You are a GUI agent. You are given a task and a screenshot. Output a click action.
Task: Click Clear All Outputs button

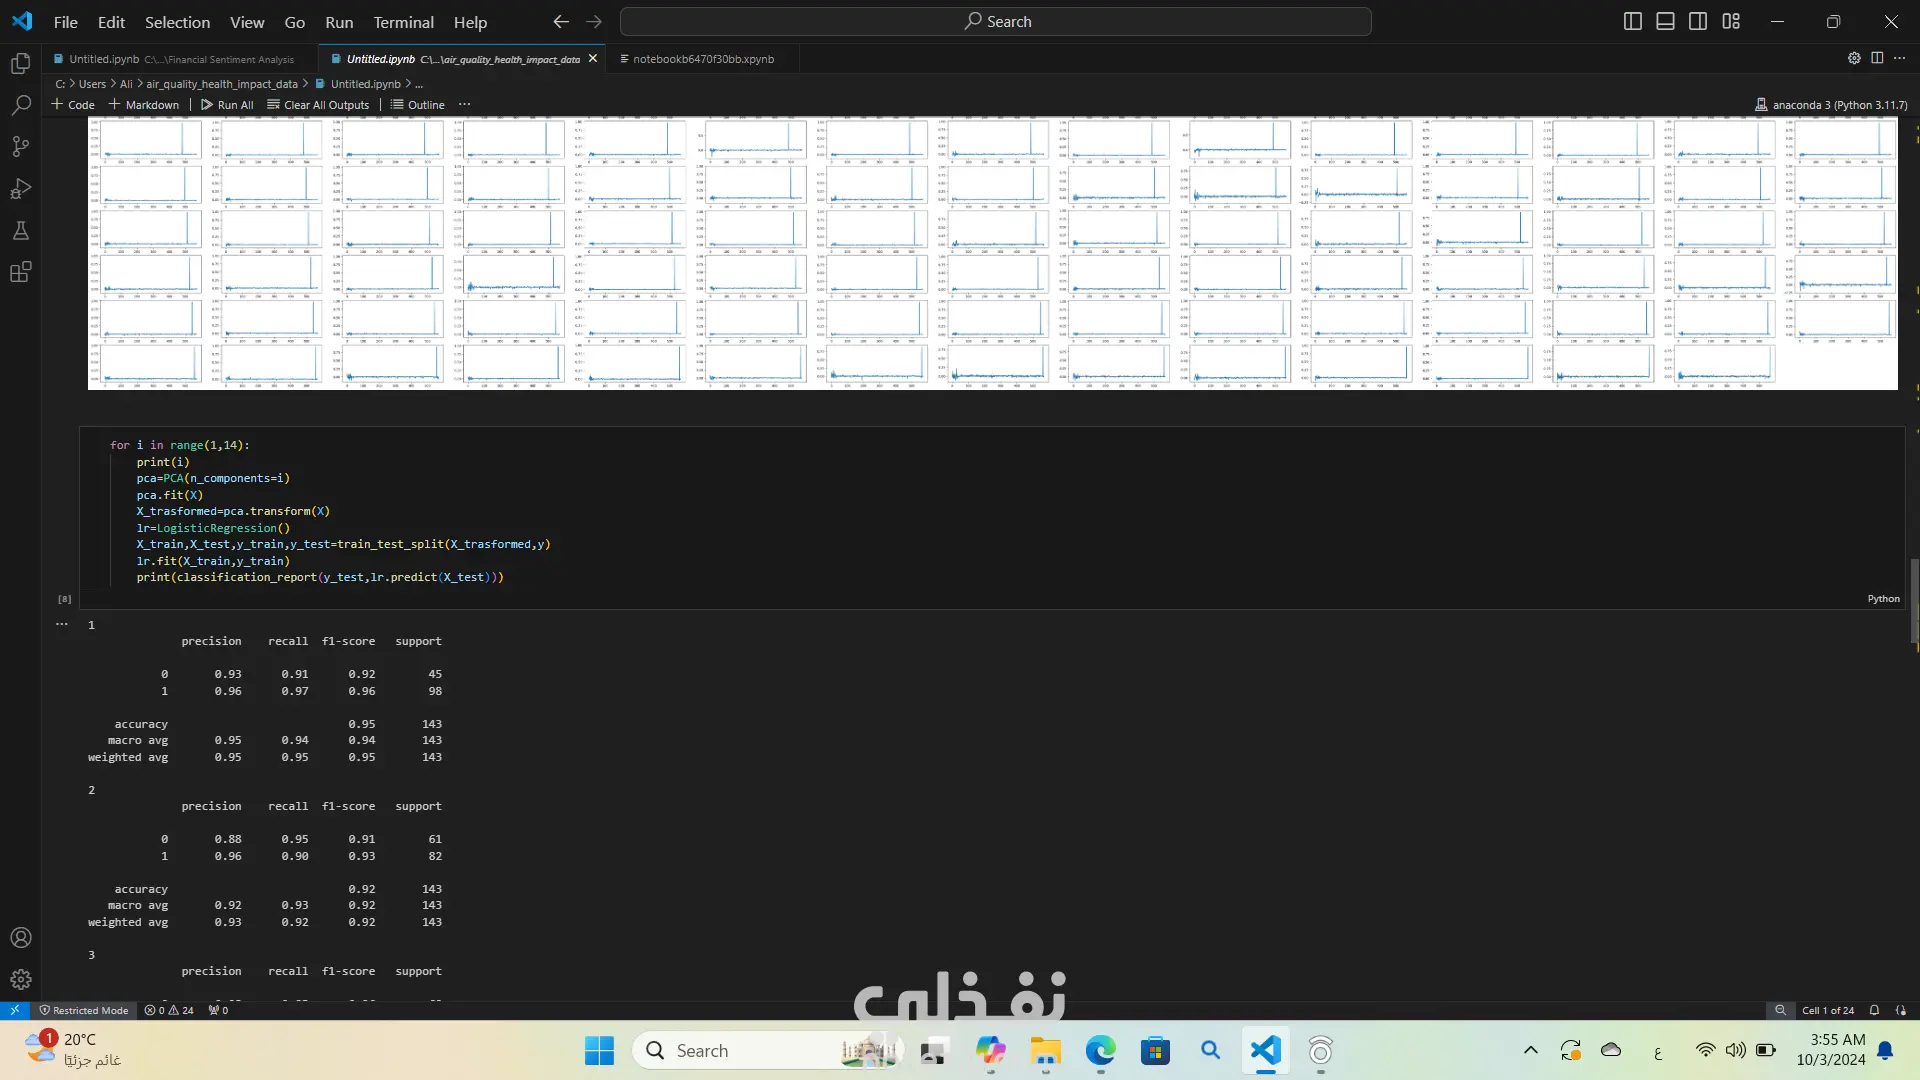[x=318, y=105]
